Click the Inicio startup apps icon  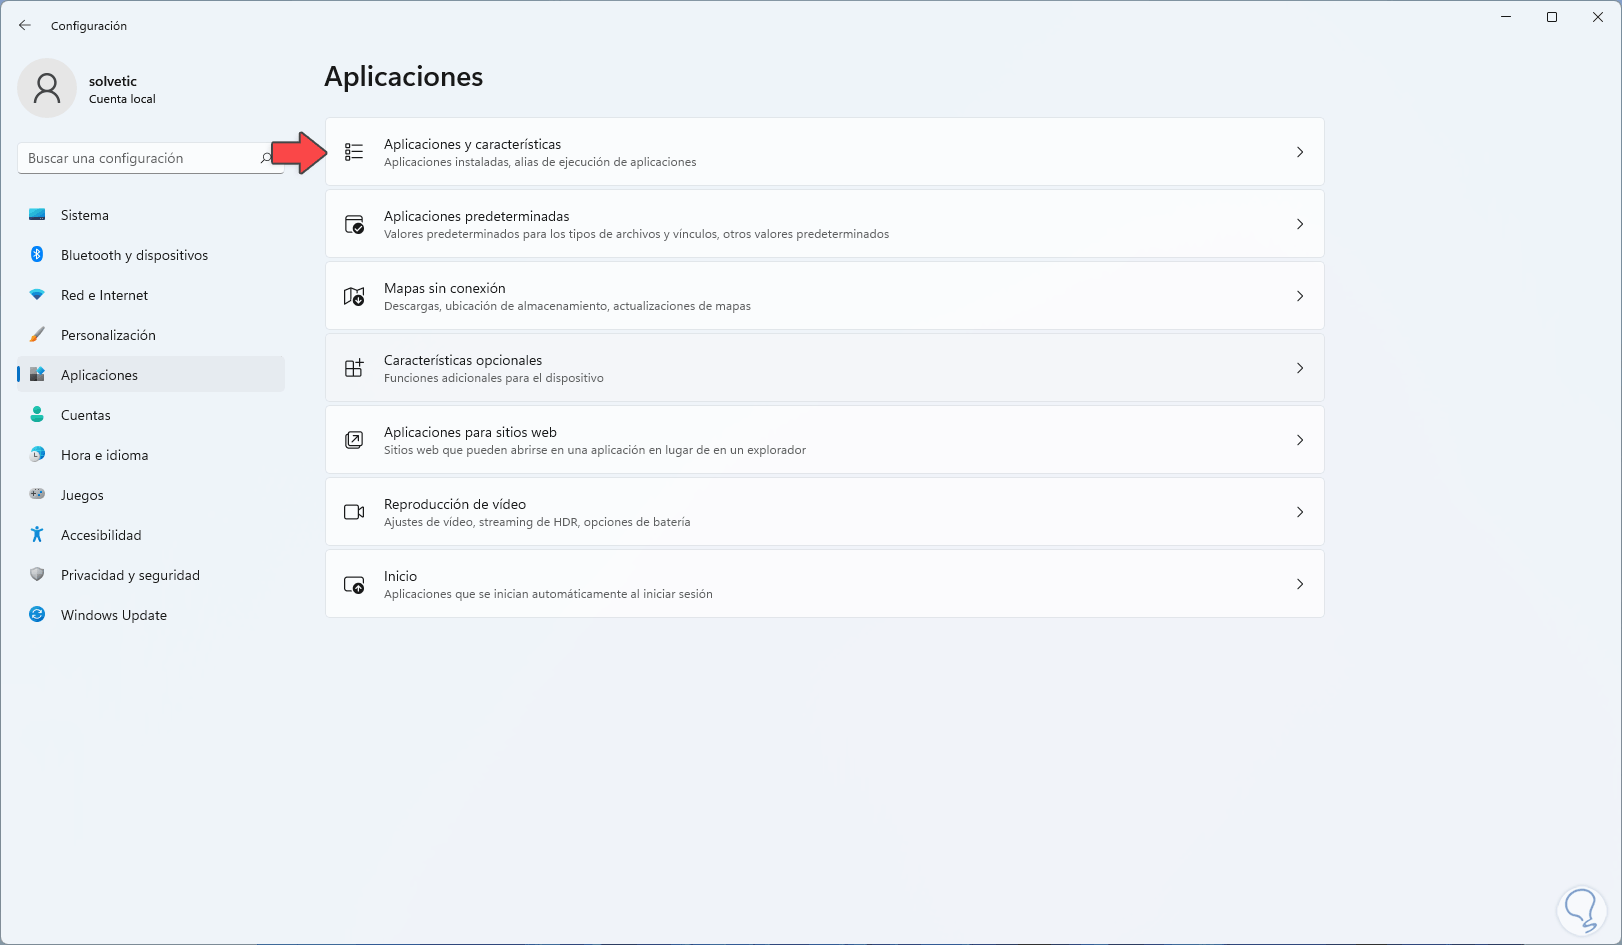point(354,584)
